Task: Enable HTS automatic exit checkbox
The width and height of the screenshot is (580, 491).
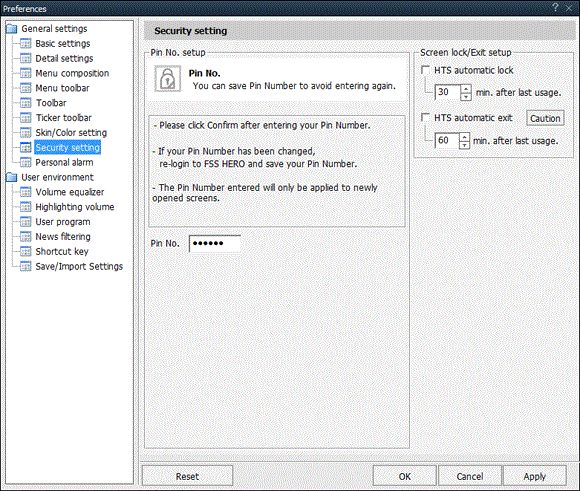Action: click(425, 118)
